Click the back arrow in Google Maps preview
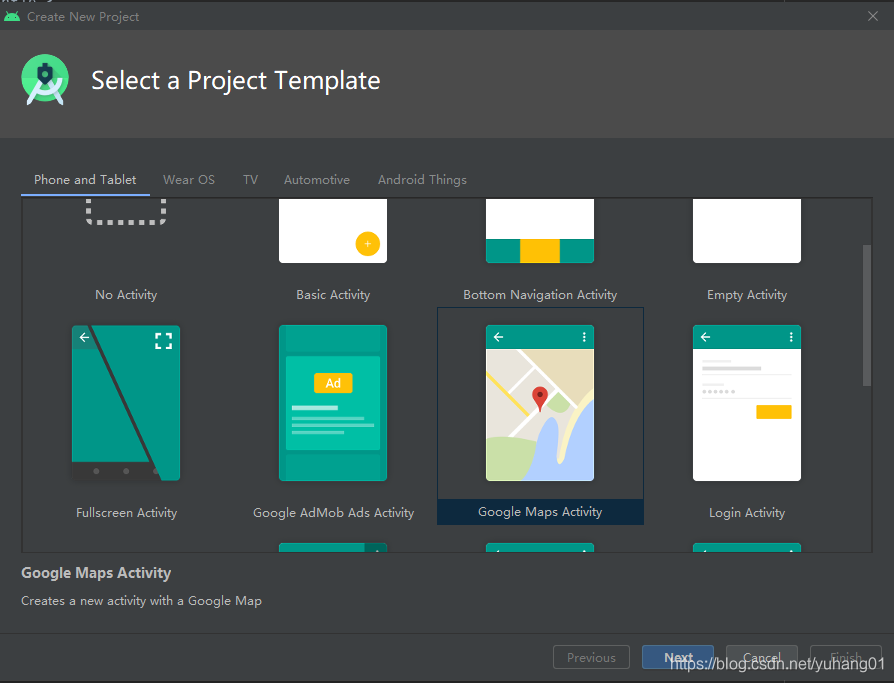 tap(498, 337)
